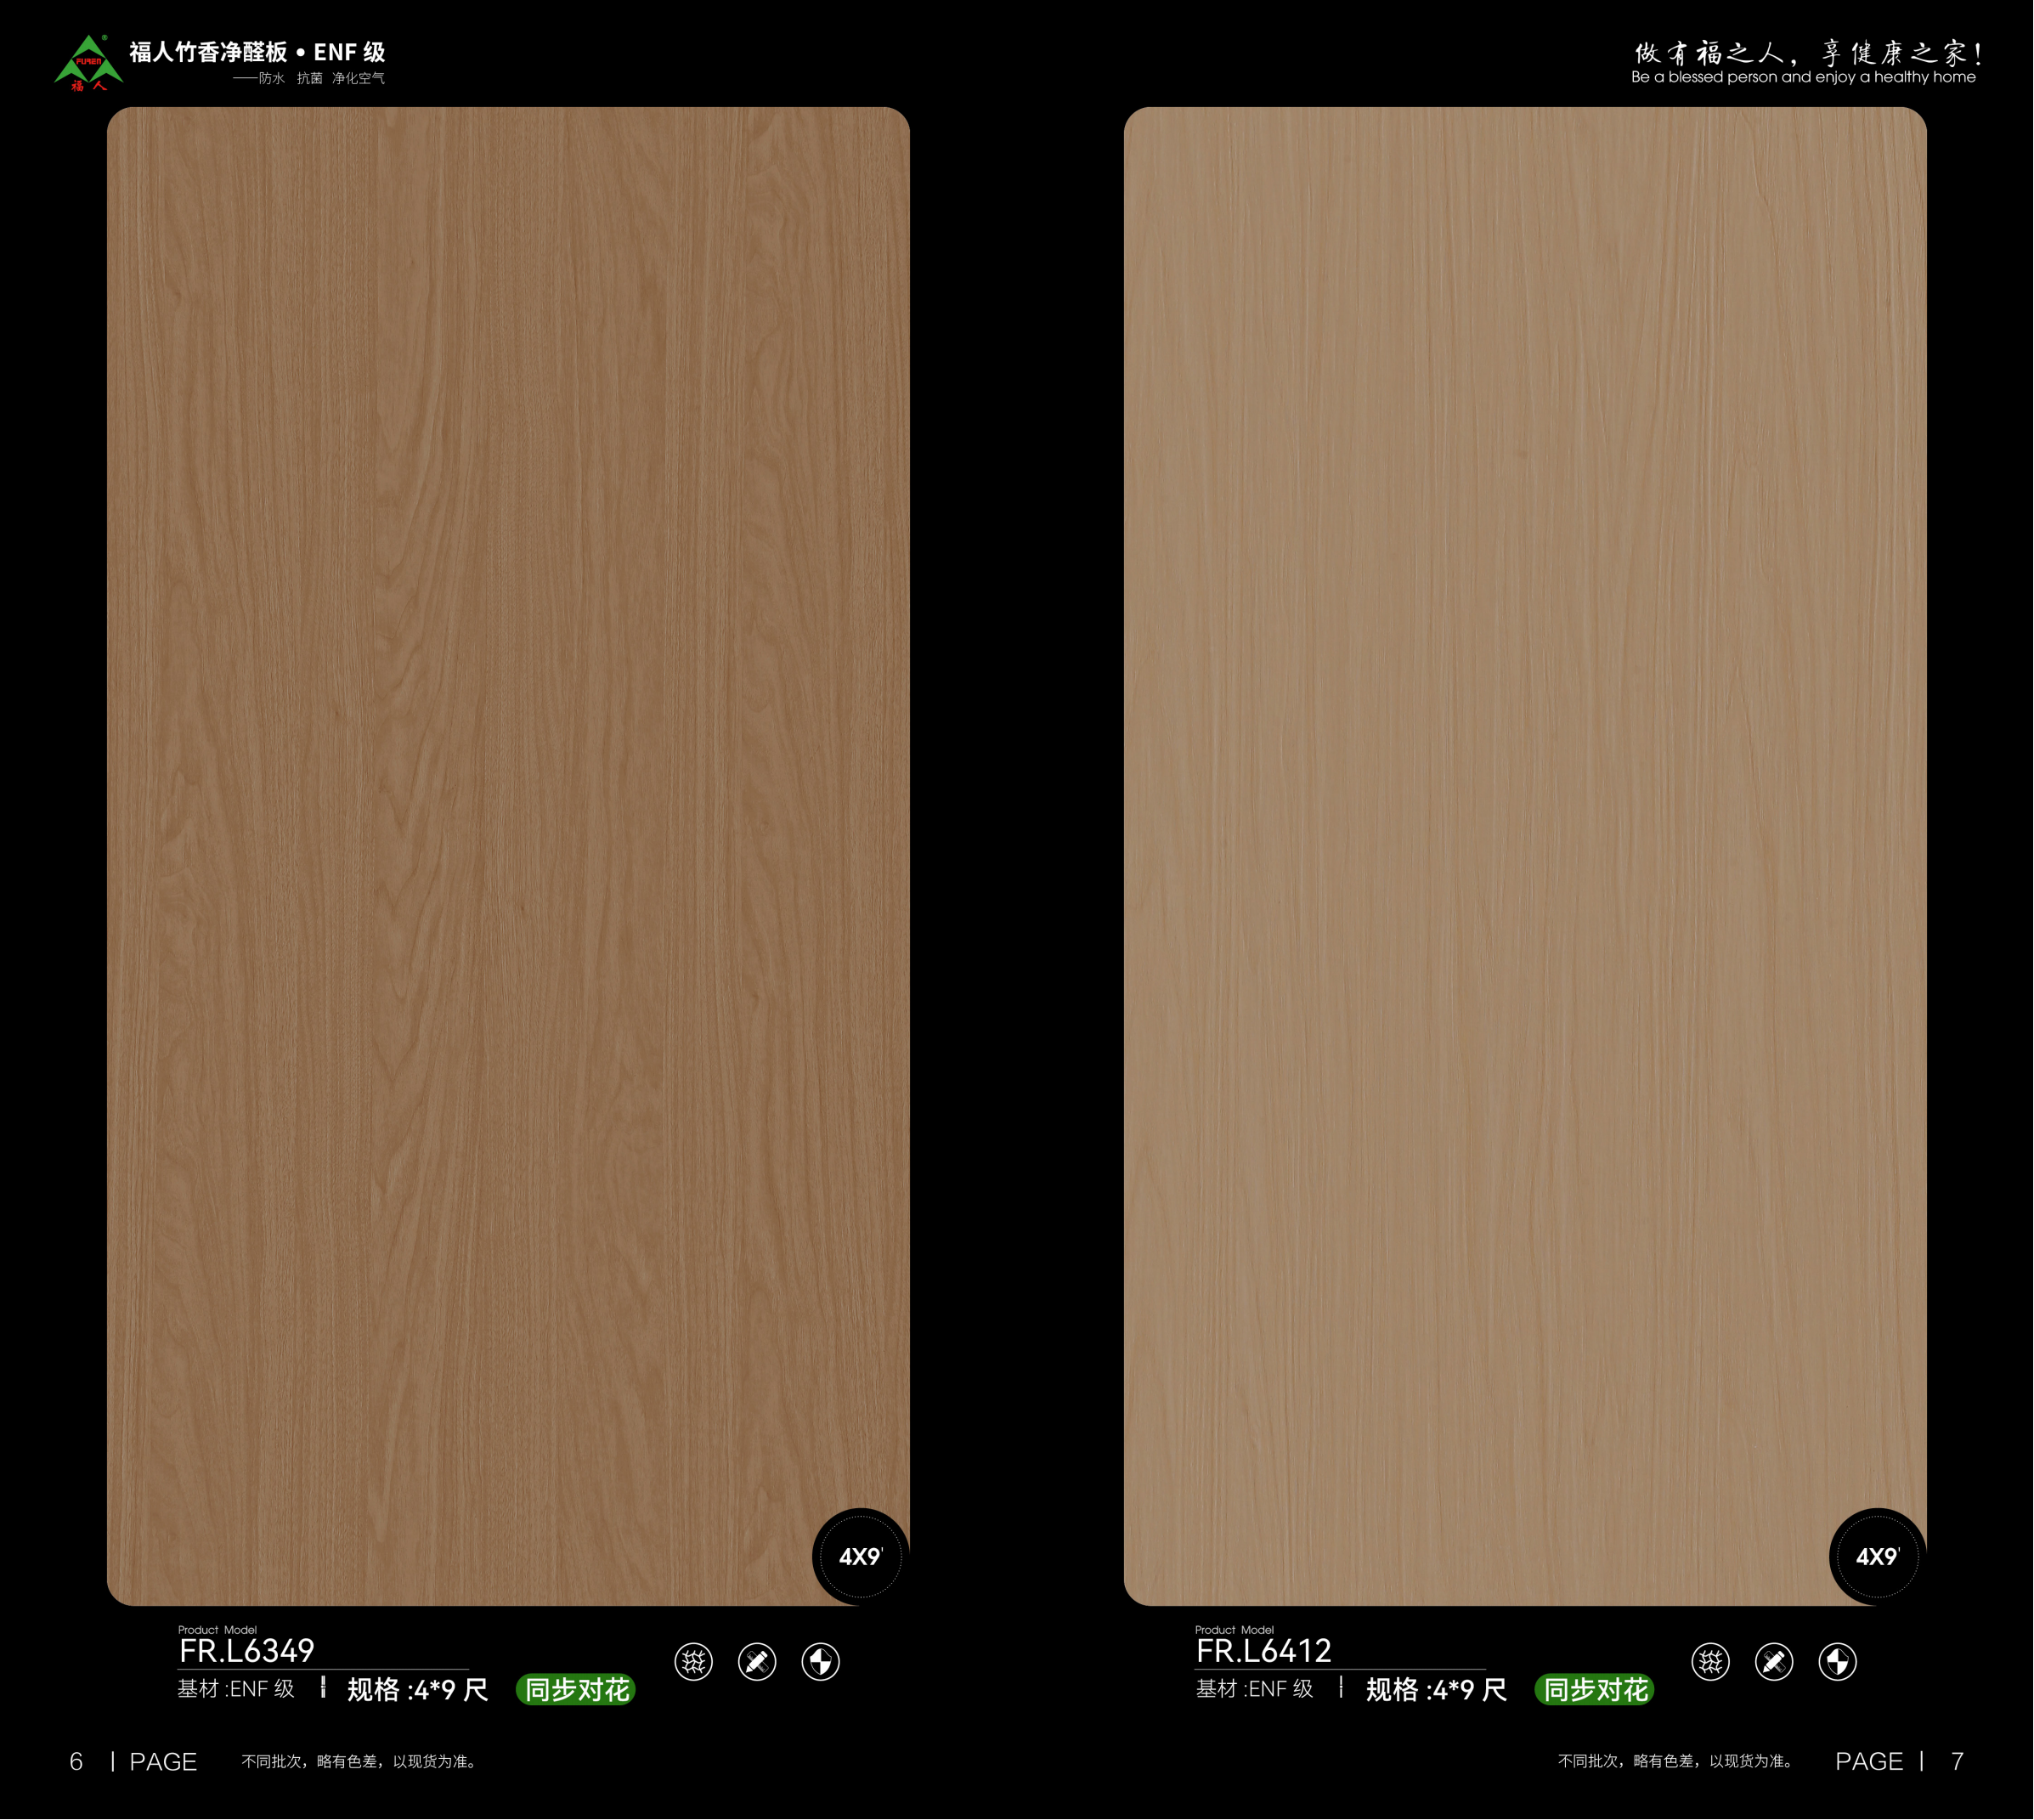Click the shield icon under FR.L6349

(x=821, y=1662)
